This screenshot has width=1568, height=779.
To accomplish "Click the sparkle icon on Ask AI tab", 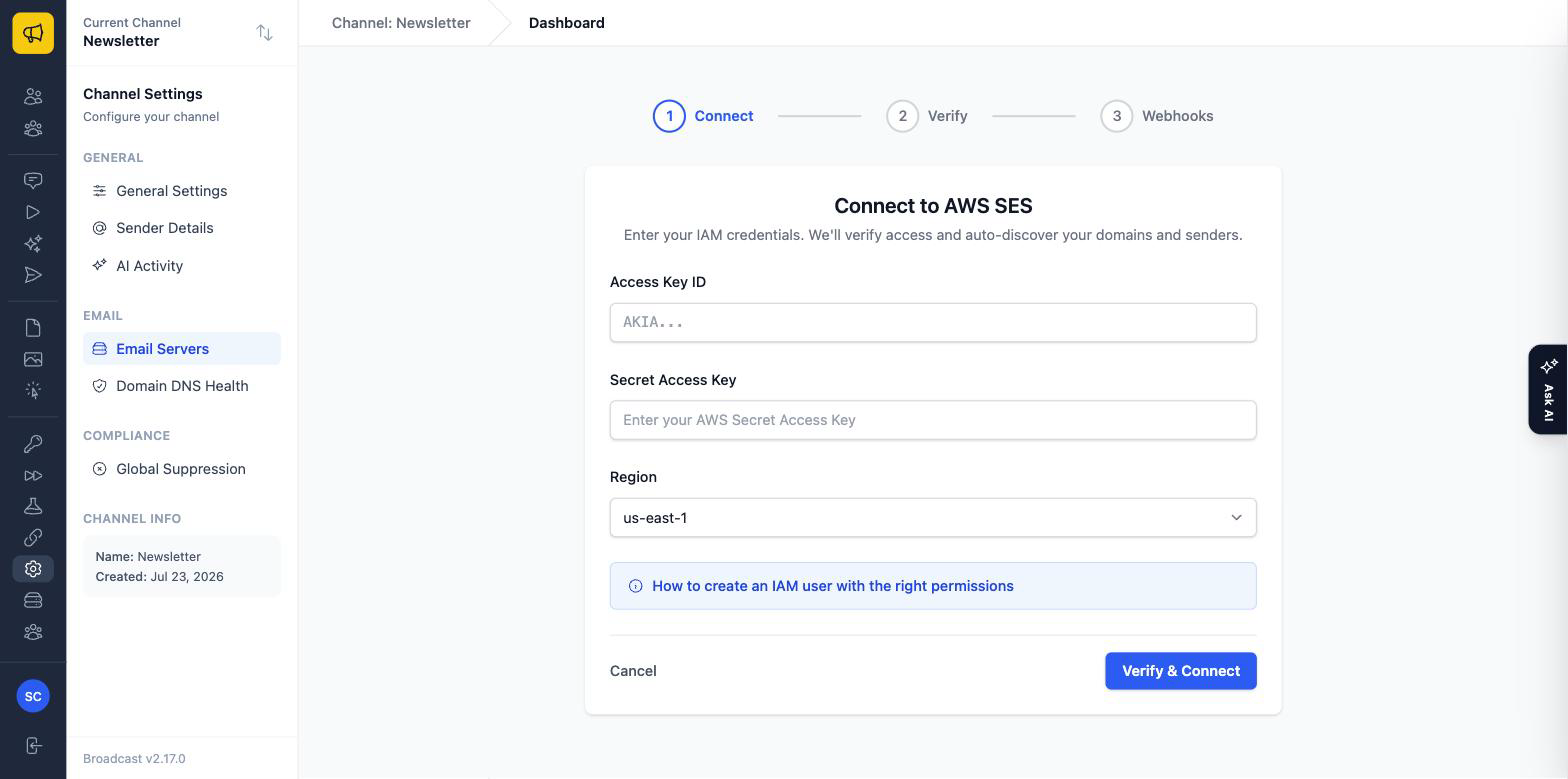I will pos(1549,366).
